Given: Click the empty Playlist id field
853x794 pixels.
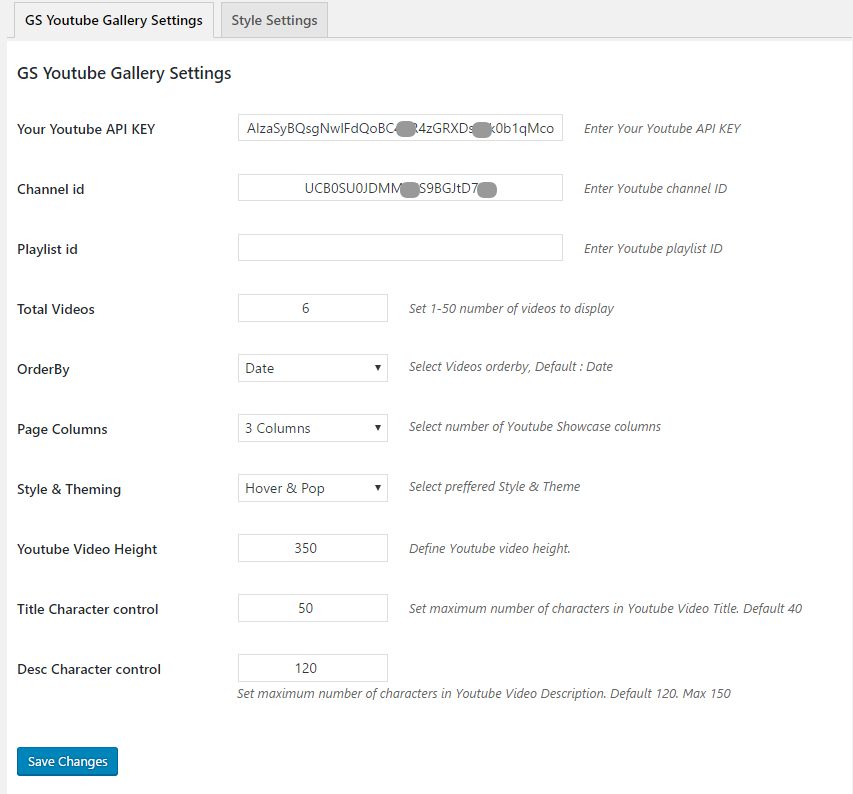Looking at the screenshot, I should tap(400, 247).
